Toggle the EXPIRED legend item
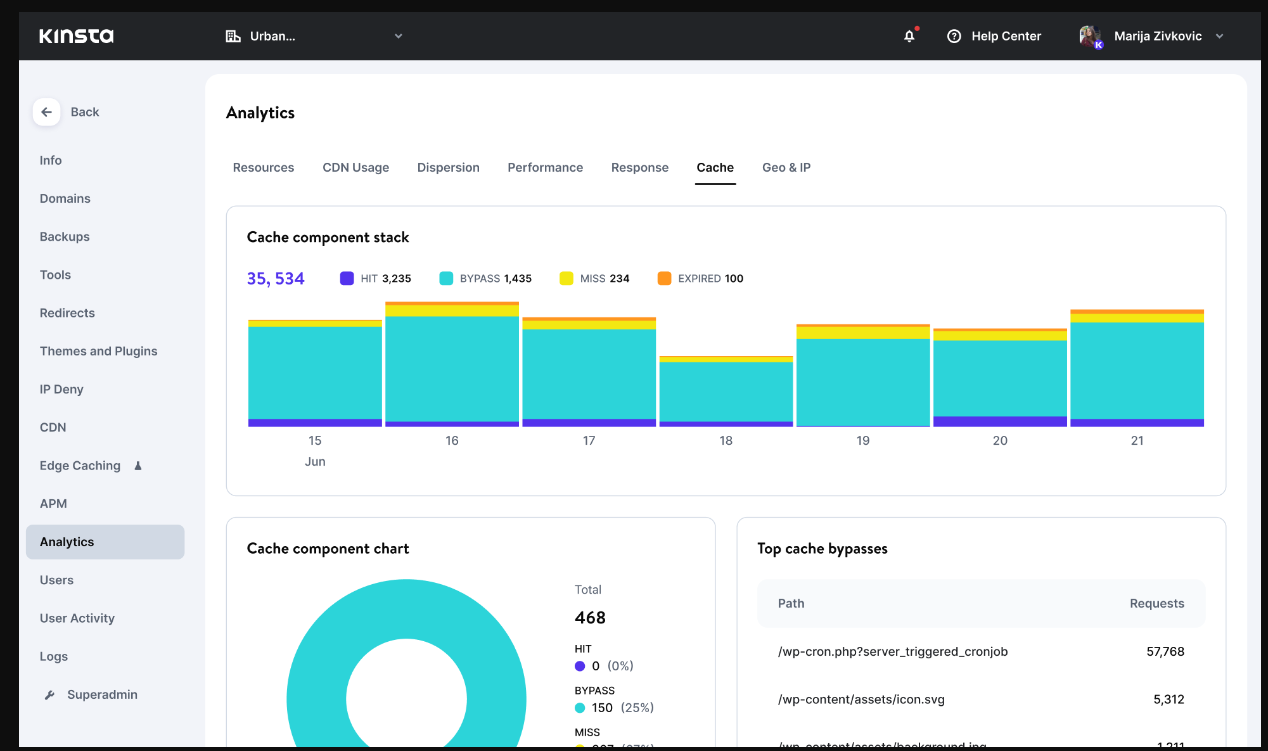1268x751 pixels. (x=699, y=278)
